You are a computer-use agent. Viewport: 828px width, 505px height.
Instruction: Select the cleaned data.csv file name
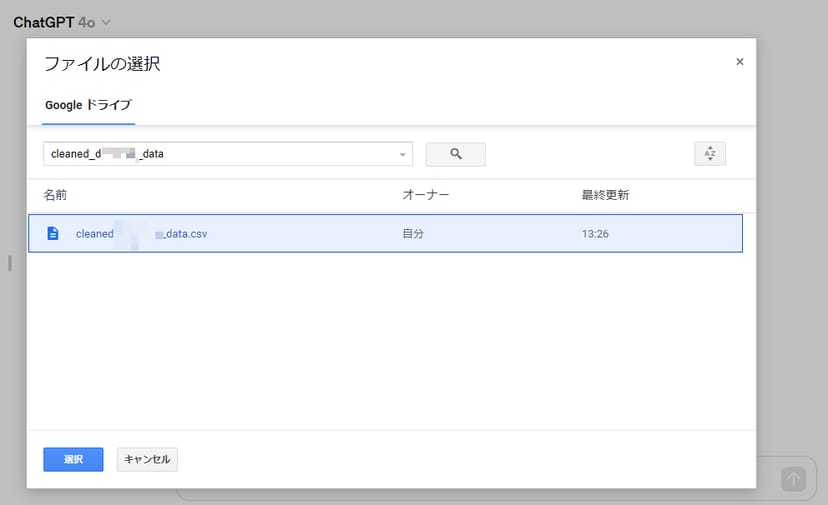141,234
